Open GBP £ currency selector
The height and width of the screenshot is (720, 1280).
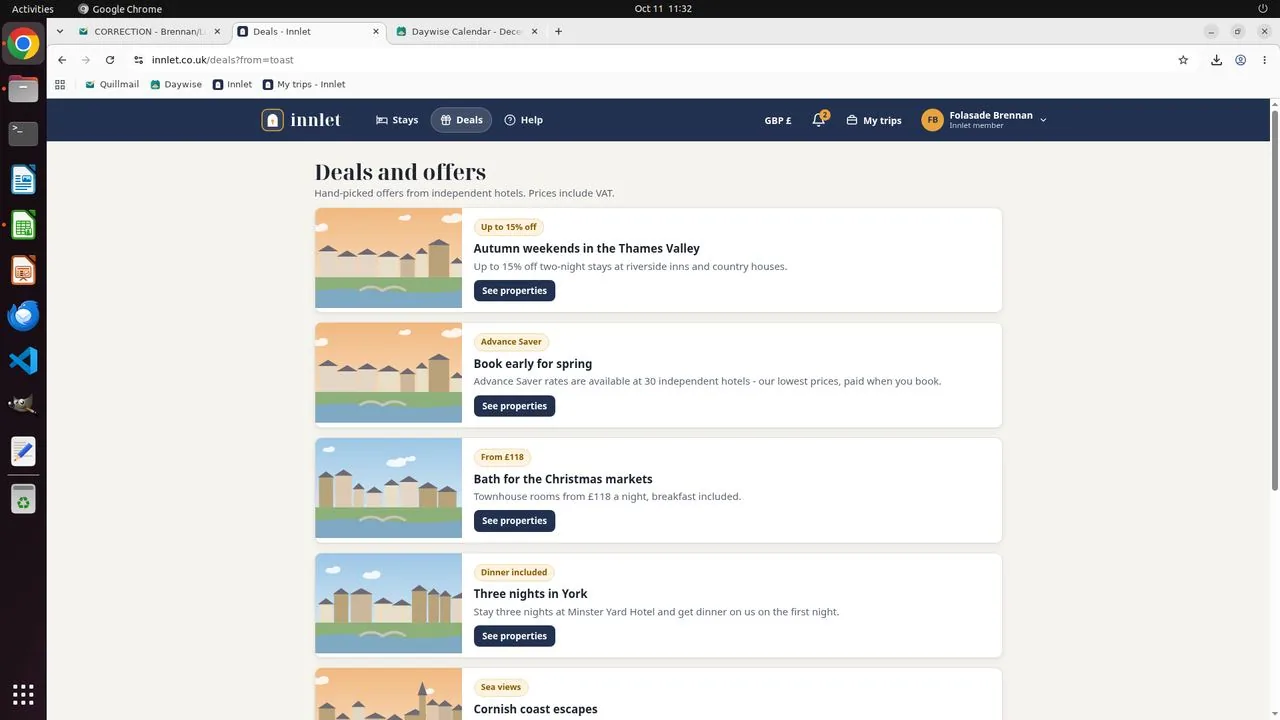click(x=778, y=120)
